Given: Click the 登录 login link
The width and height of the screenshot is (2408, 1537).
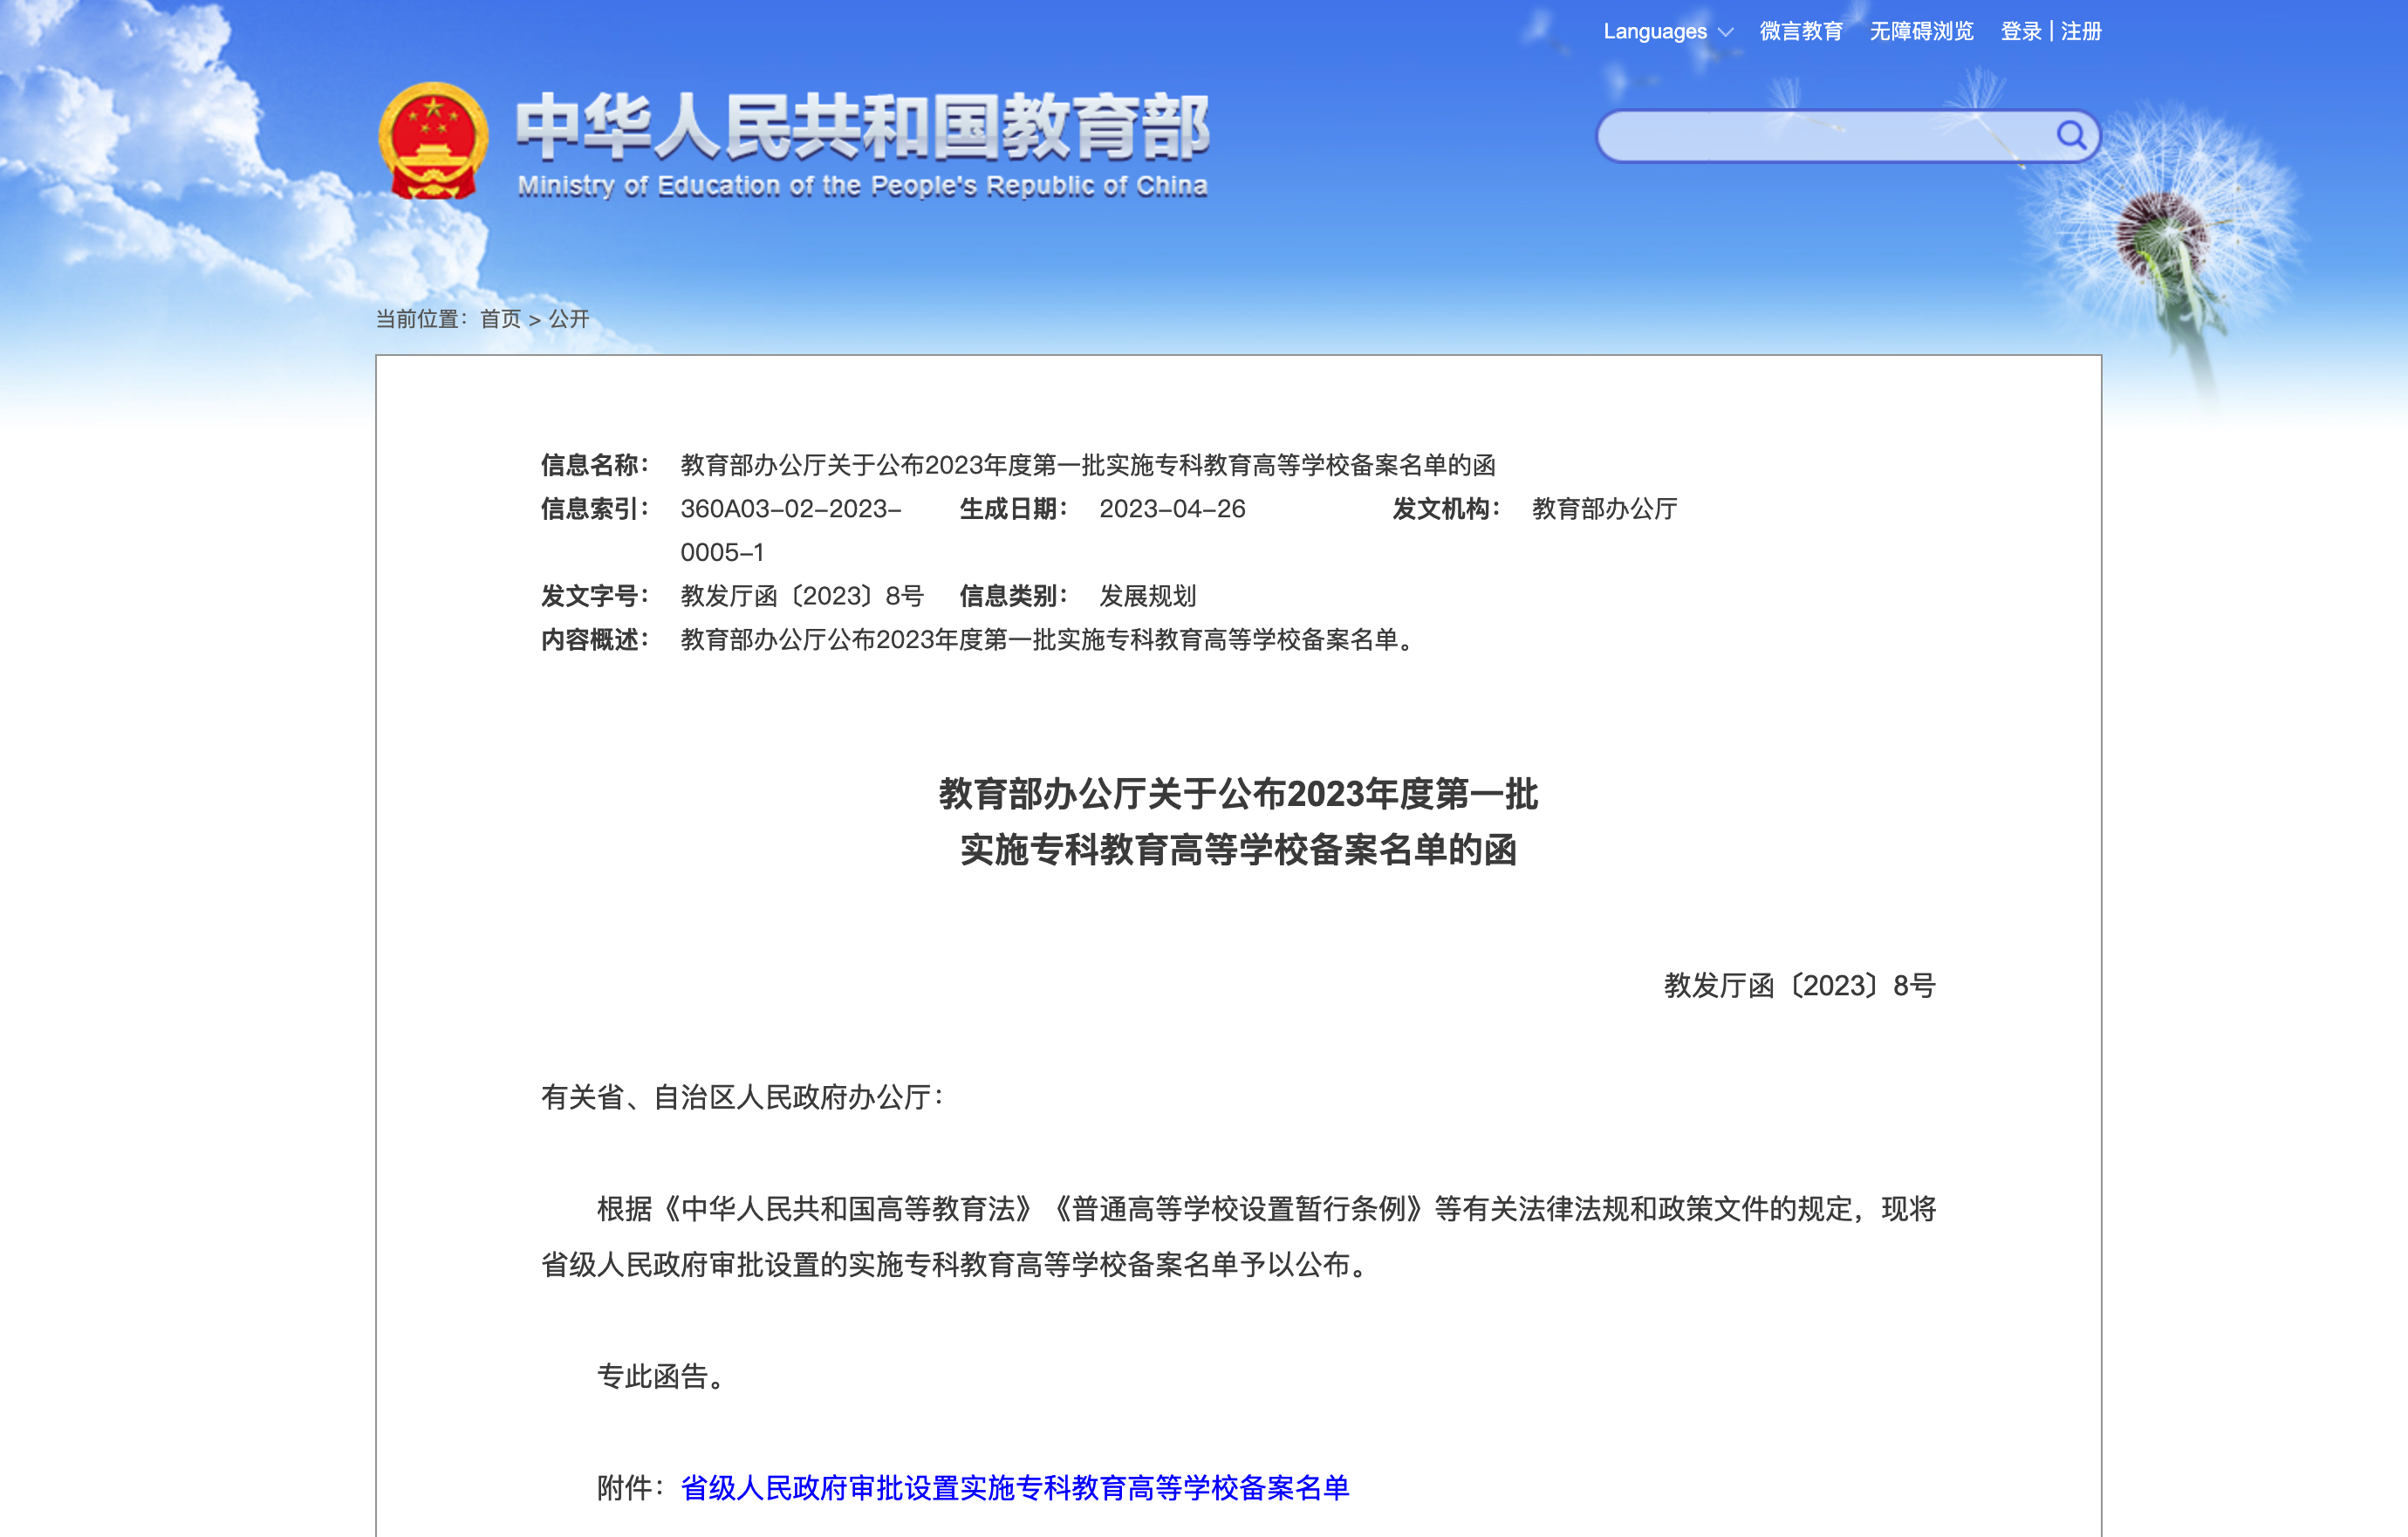Looking at the screenshot, I should [x=2020, y=31].
